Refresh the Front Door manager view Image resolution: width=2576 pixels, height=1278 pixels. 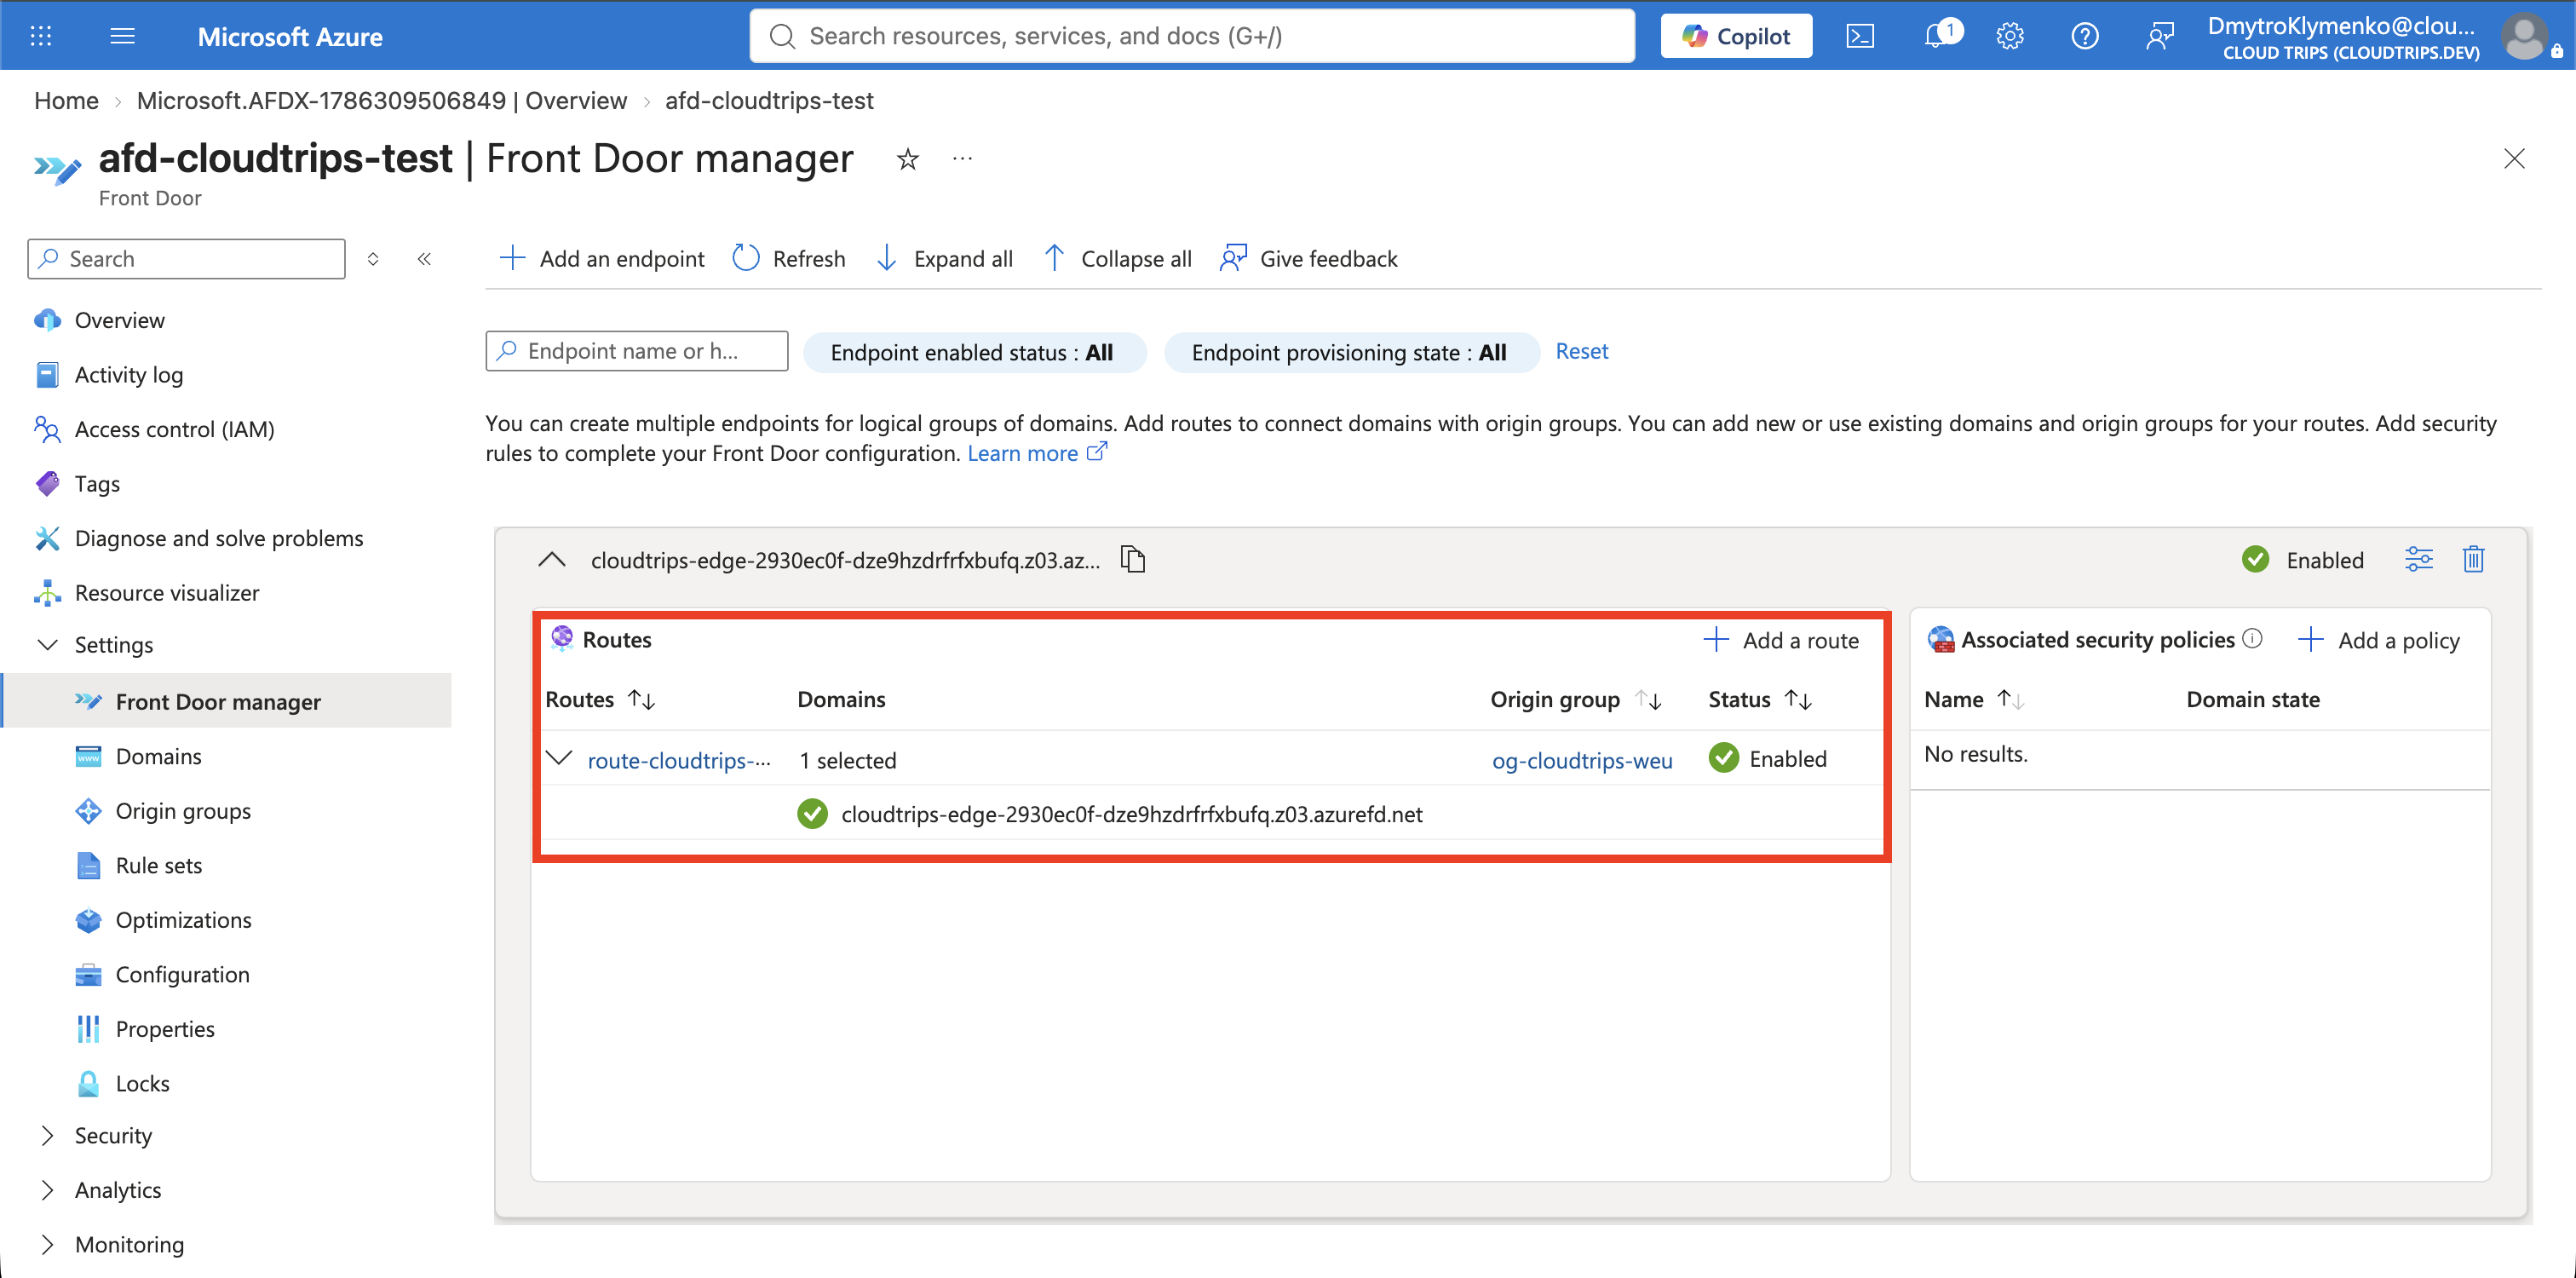point(789,258)
